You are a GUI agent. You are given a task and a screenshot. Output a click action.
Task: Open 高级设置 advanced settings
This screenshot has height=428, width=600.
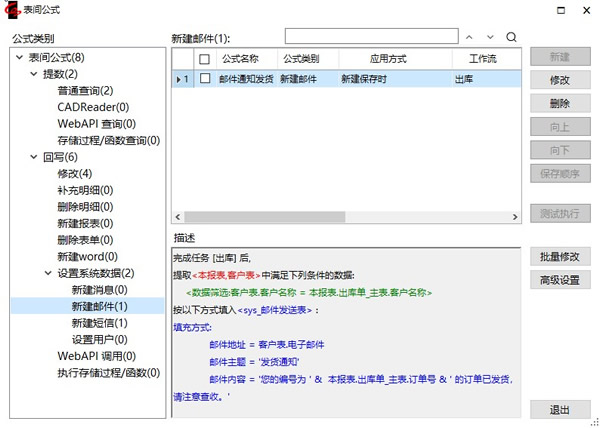(x=559, y=280)
